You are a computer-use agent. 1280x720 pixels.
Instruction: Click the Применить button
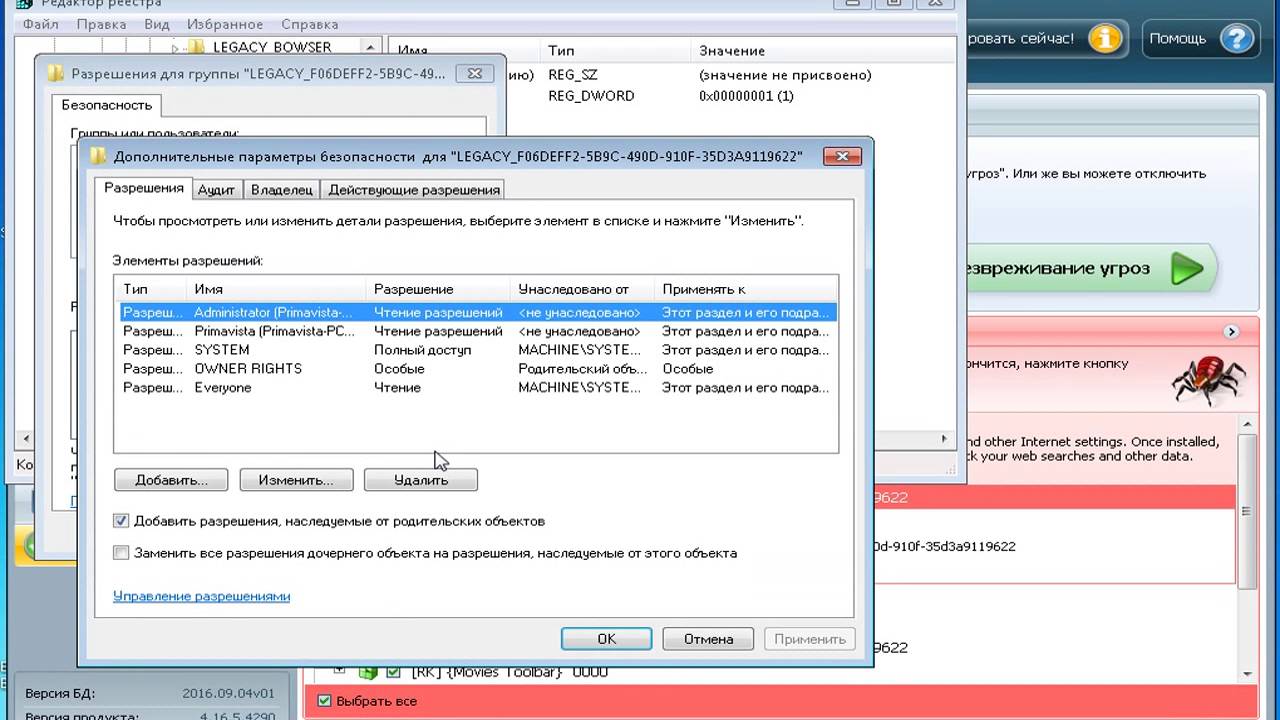click(x=809, y=639)
